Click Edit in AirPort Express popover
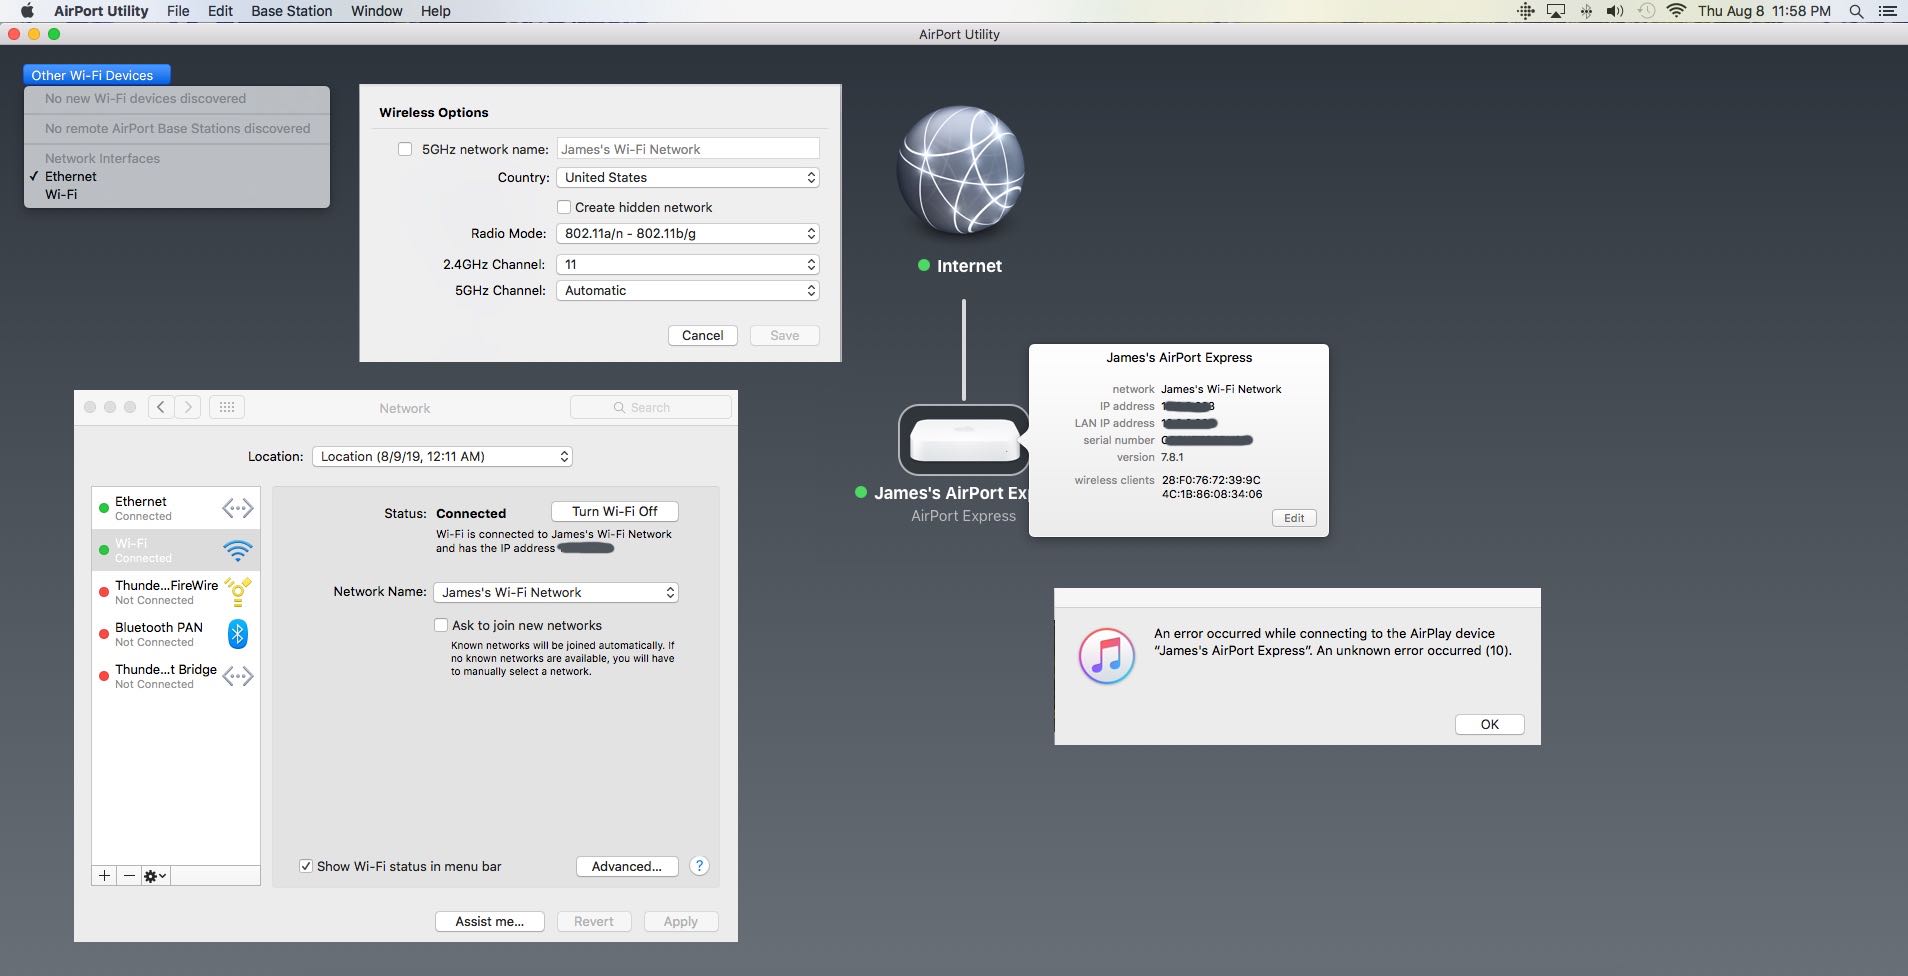Image resolution: width=1908 pixels, height=976 pixels. 1294,518
